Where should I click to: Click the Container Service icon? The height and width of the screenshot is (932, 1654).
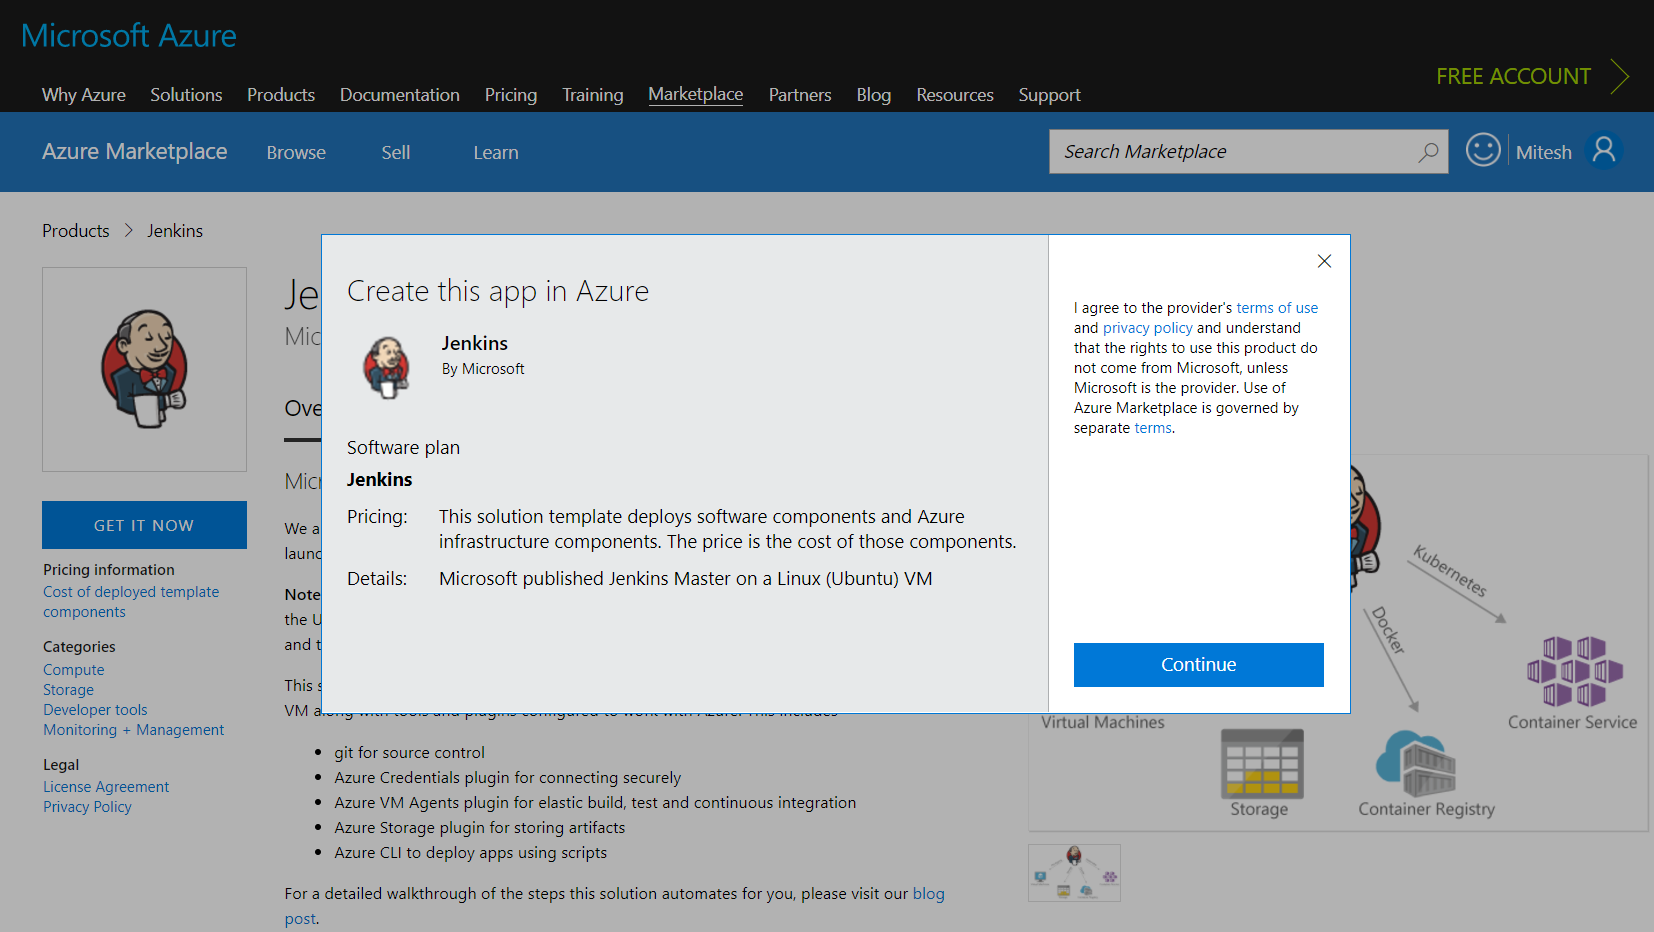[1574, 671]
